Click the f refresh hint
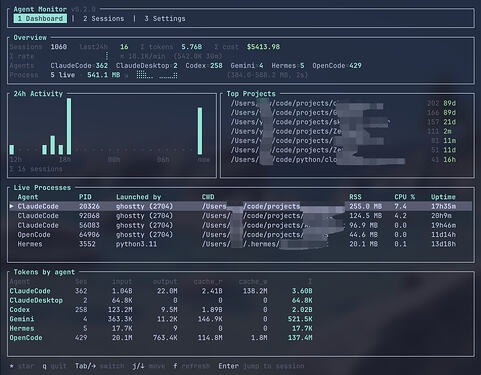This screenshot has width=481, height=375. tap(192, 366)
